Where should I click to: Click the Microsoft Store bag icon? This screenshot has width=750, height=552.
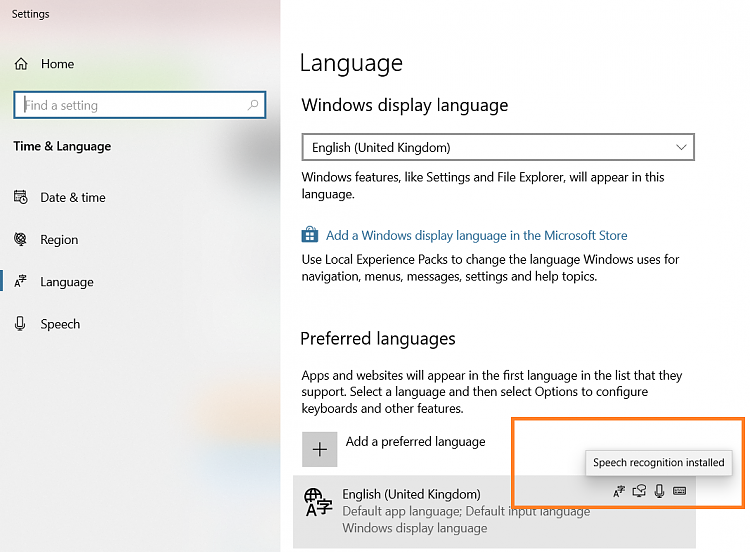[x=310, y=235]
